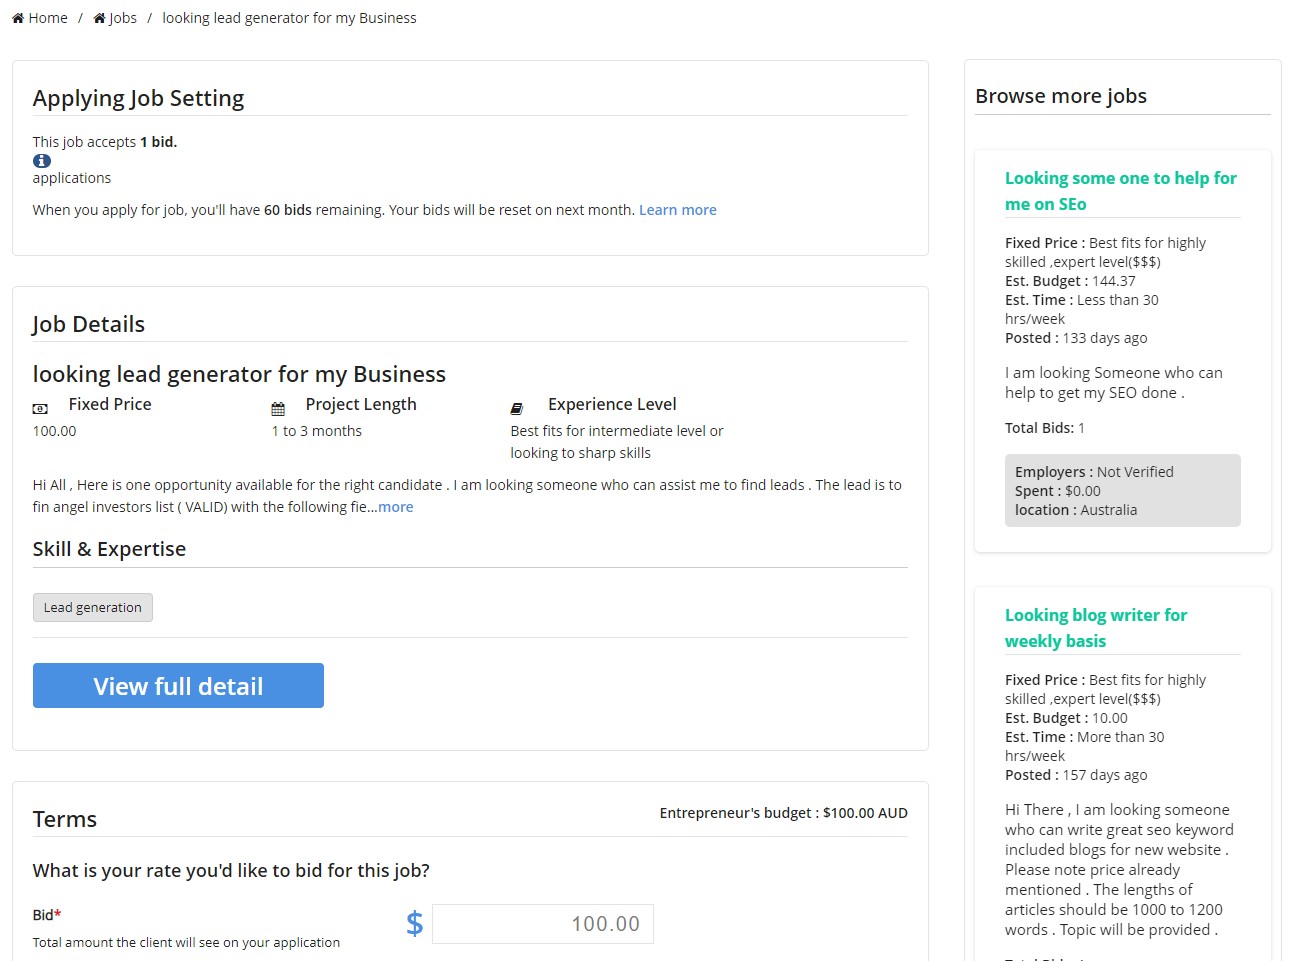Screen dimensions: 1294x961
Task: Focus the Bid amount input field
Action: [x=543, y=924]
